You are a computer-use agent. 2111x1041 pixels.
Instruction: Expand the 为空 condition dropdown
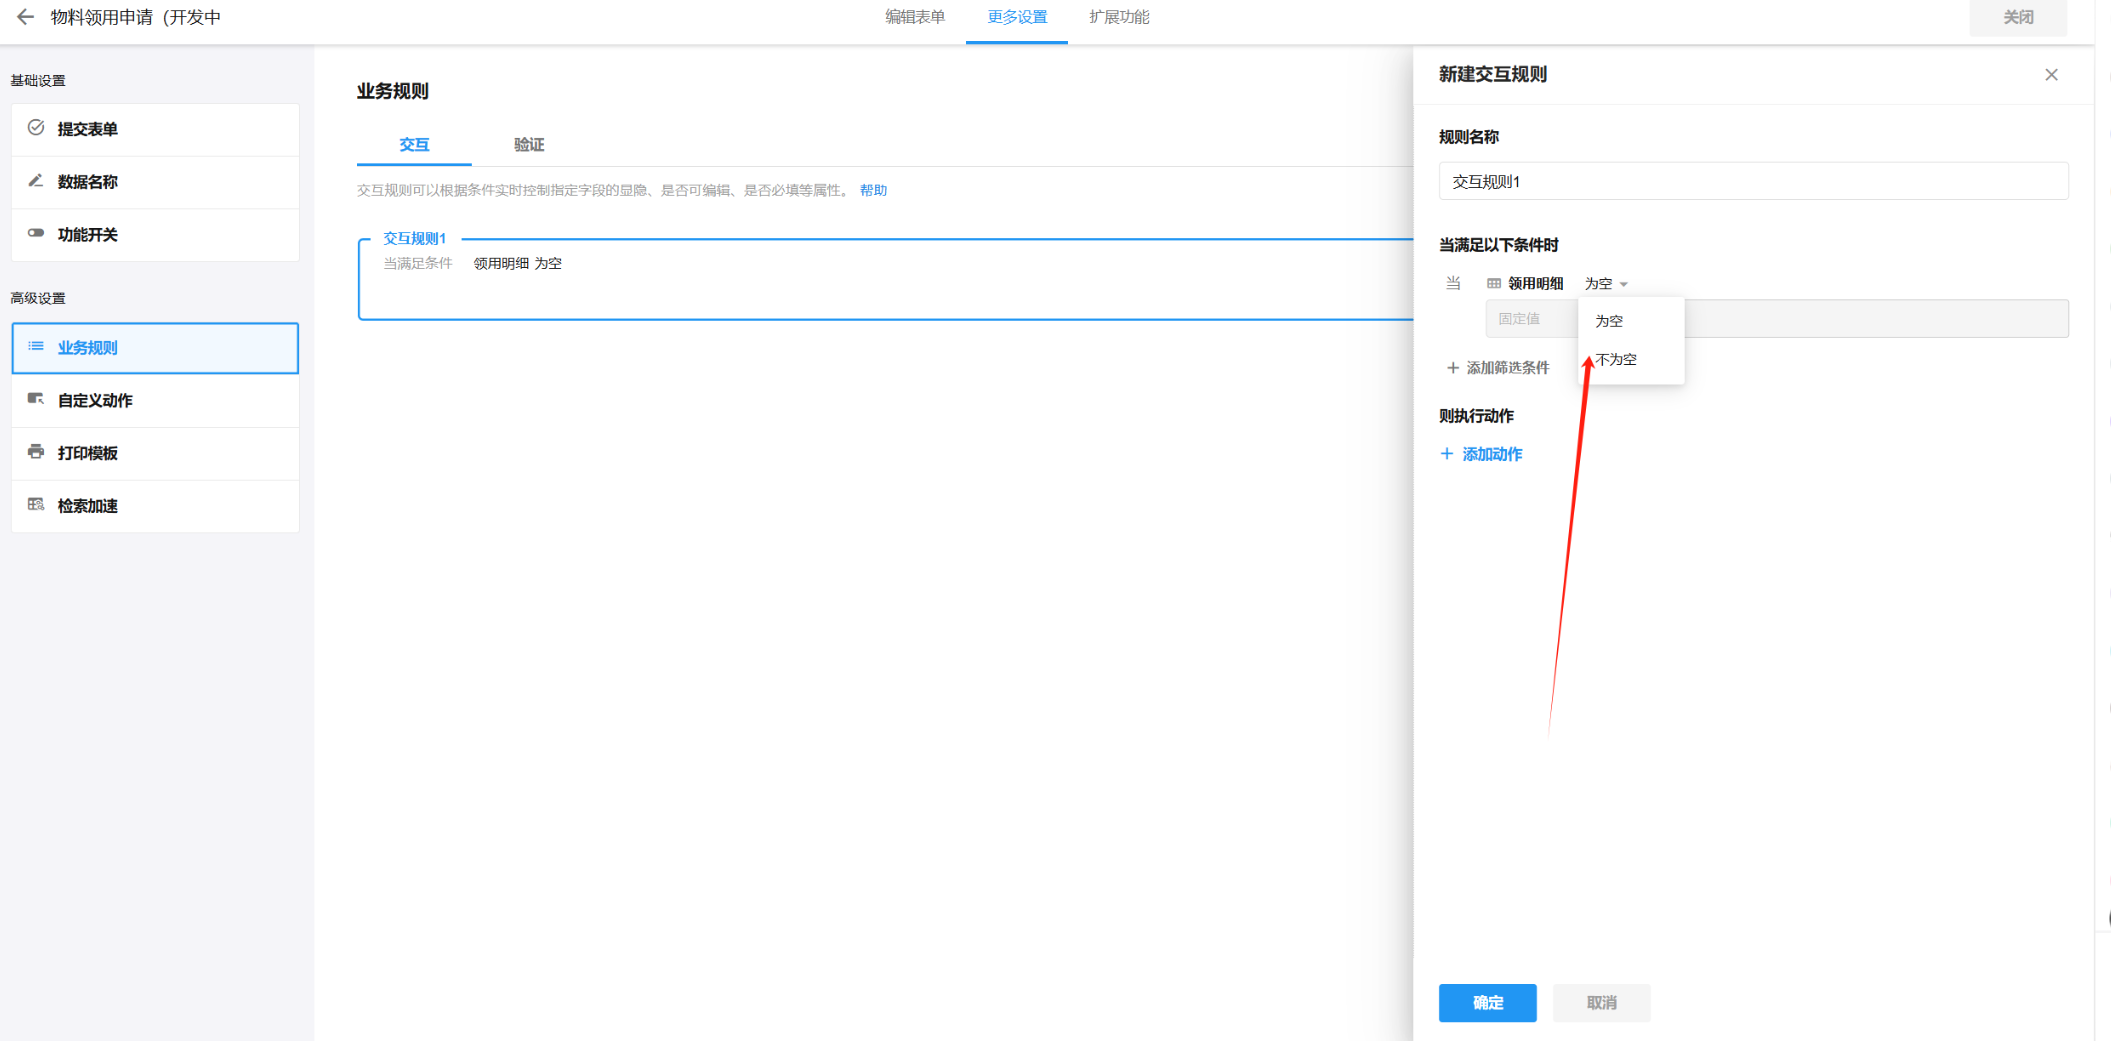[x=1606, y=284]
